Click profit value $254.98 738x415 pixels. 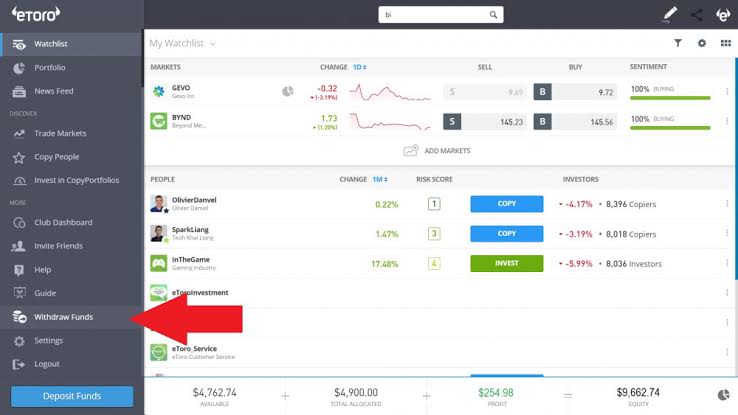tap(496, 392)
